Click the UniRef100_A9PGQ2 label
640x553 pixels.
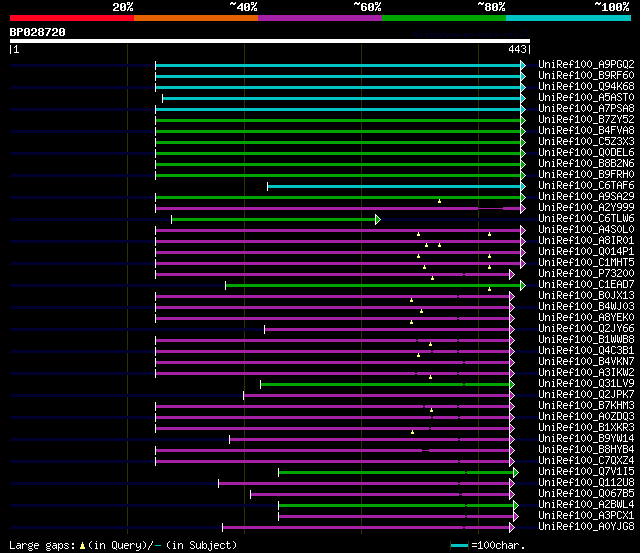click(586, 64)
